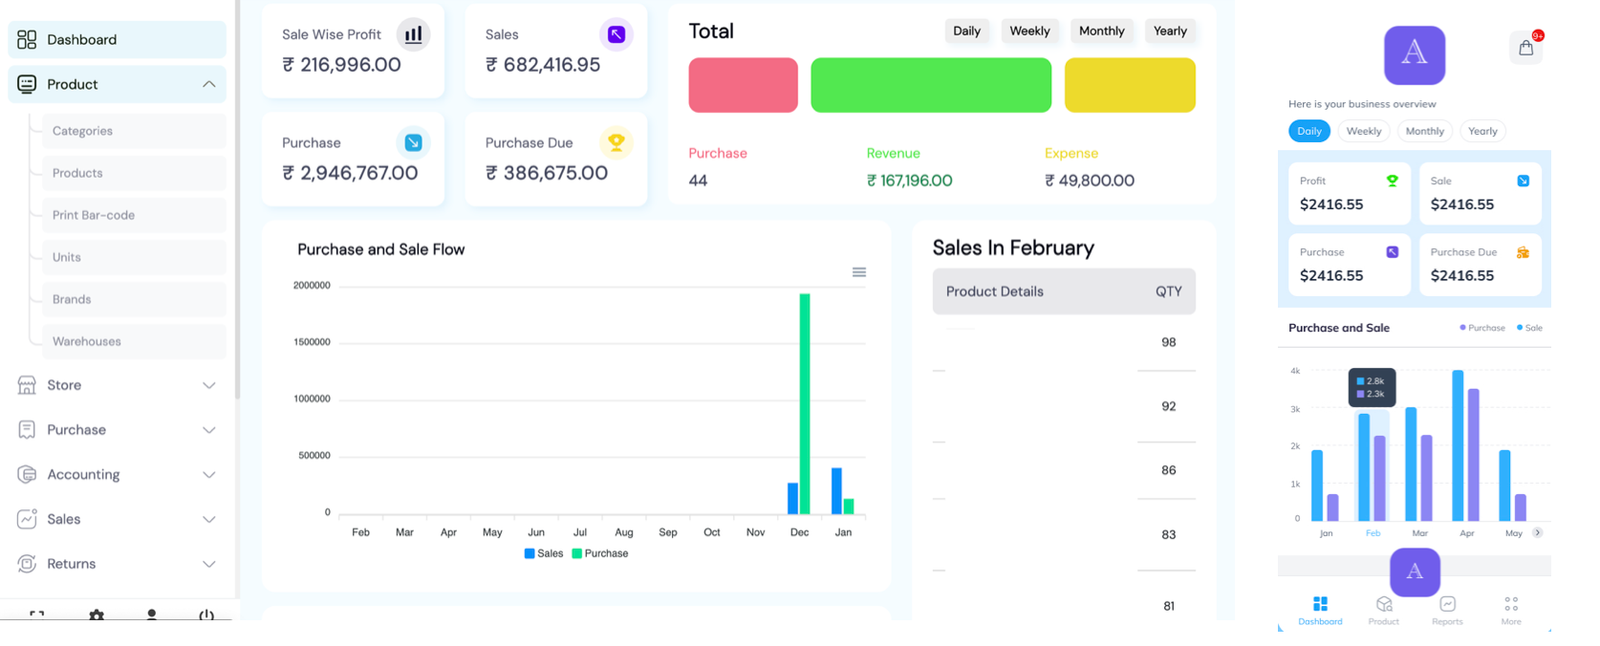Click the QTY column header
This screenshot has width=1600, height=646.
point(1169,291)
